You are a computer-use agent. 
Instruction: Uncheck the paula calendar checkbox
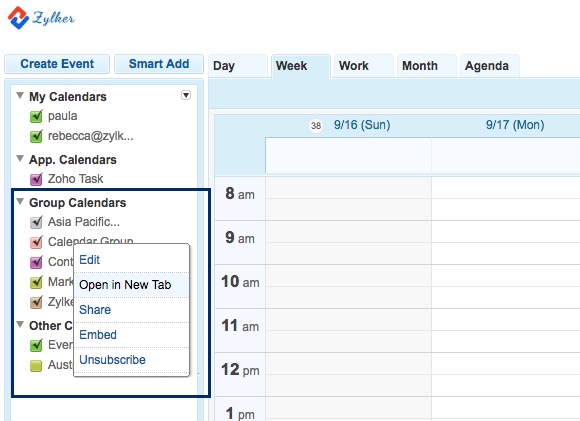pyautogui.click(x=36, y=116)
